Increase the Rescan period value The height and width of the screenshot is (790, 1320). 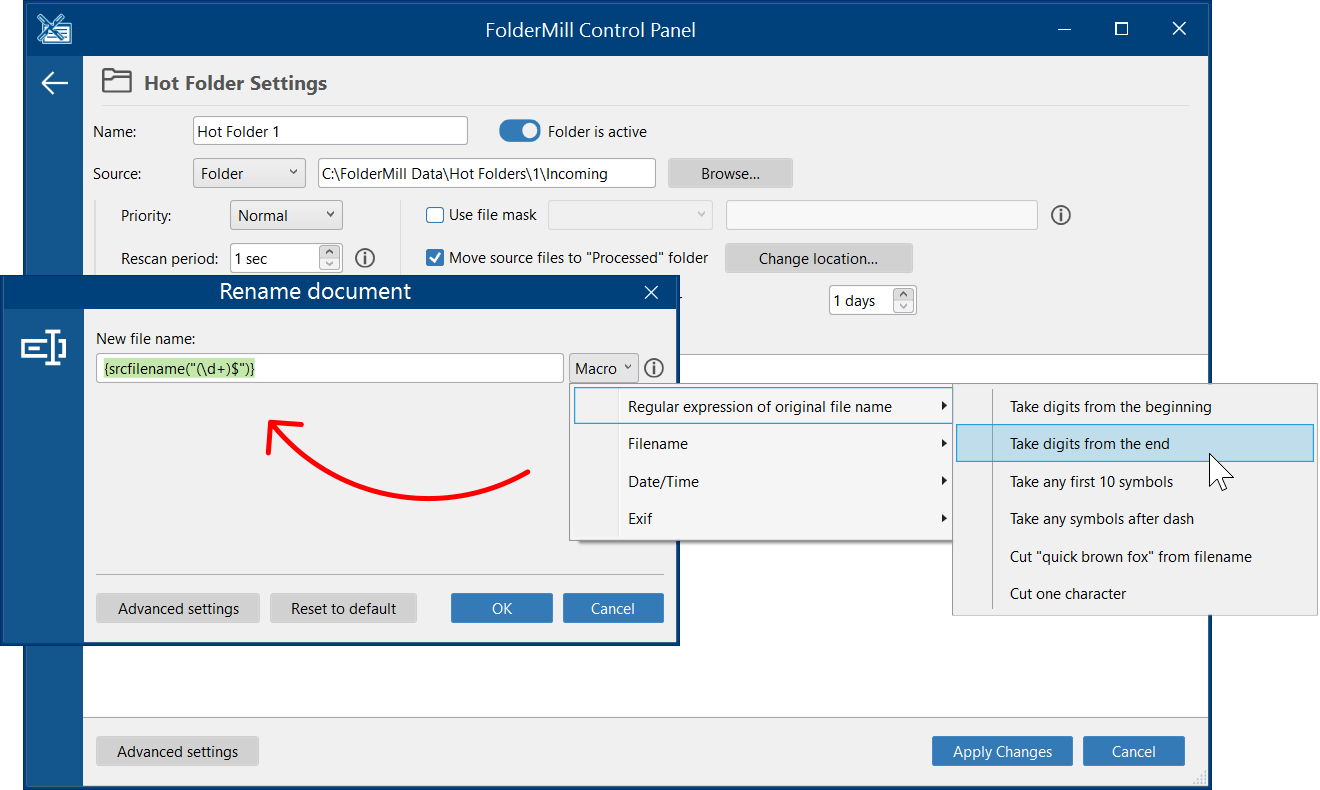(x=331, y=252)
